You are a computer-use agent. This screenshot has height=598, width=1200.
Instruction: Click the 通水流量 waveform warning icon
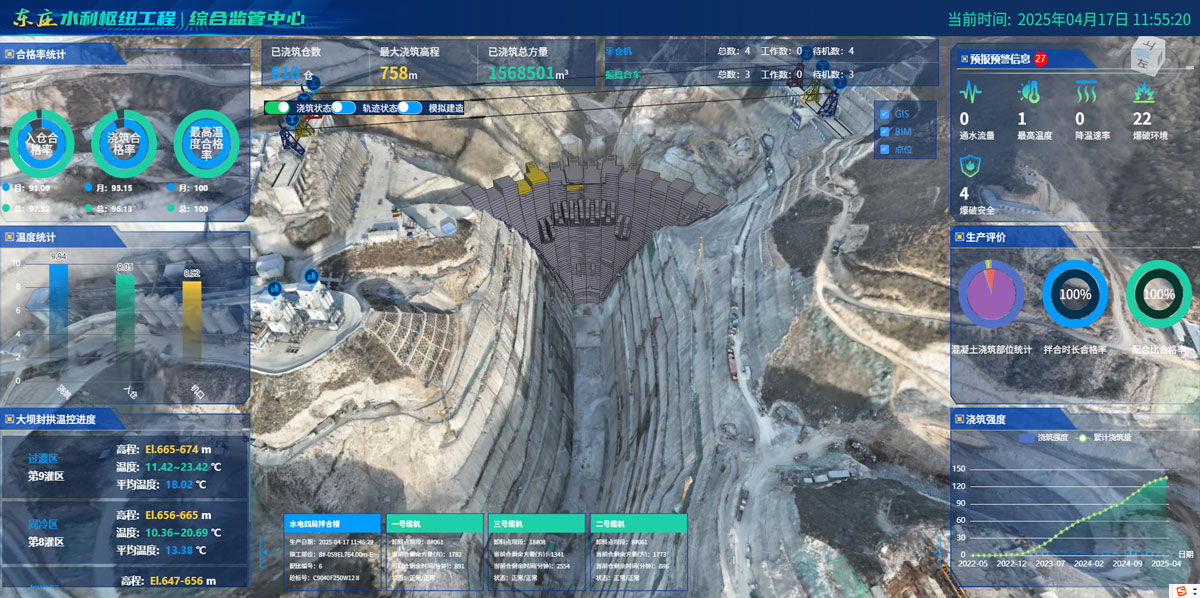970,93
